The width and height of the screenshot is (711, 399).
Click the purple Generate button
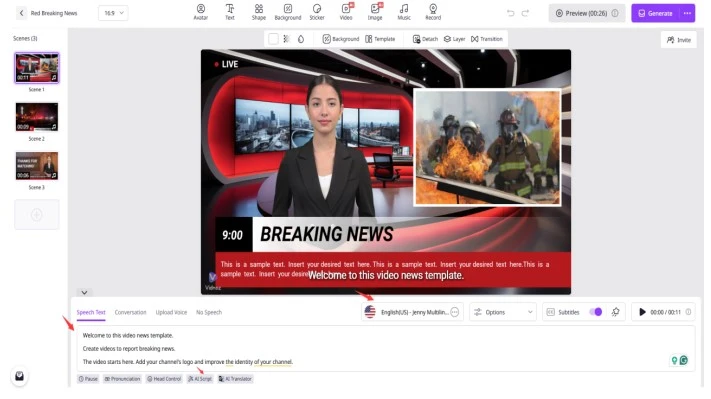(x=655, y=13)
